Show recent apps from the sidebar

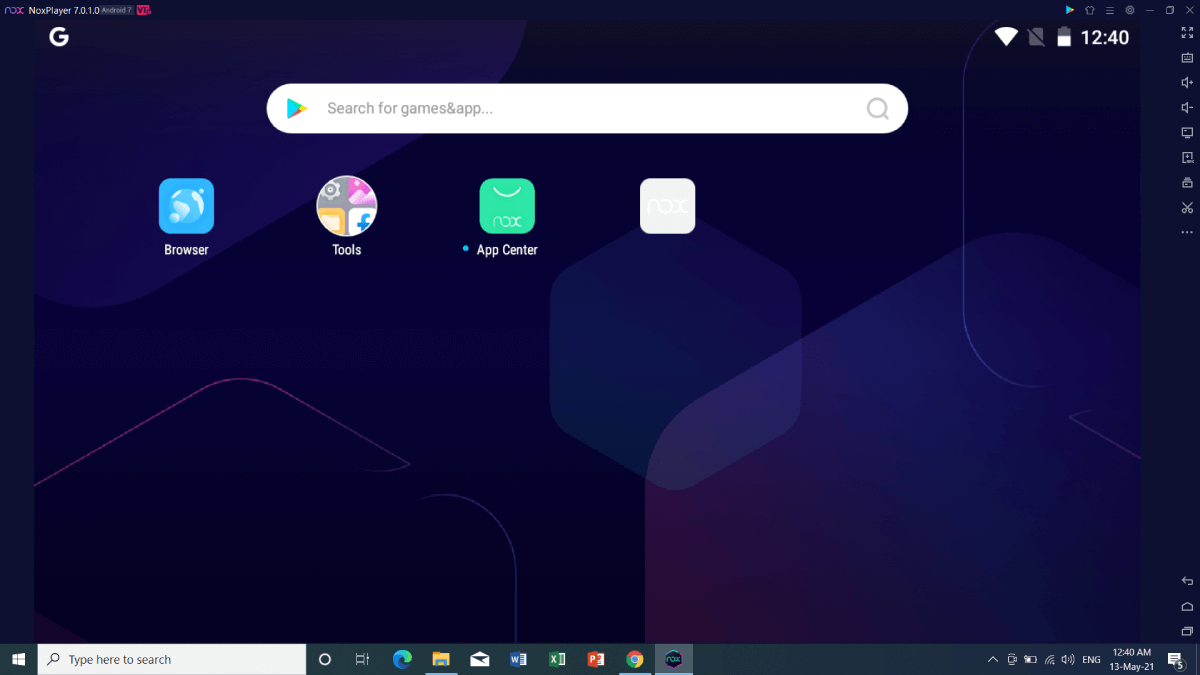click(x=1187, y=631)
